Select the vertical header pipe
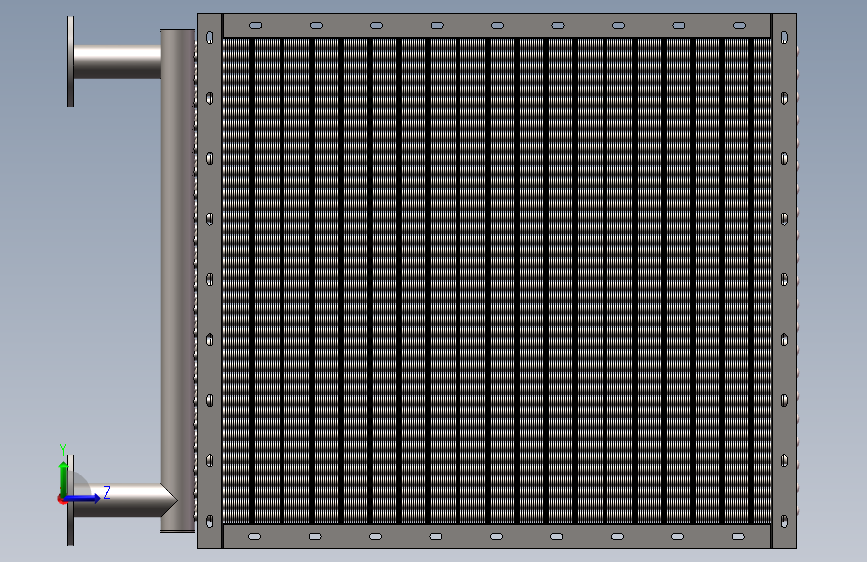Viewport: 867px width, 562px height. (x=177, y=281)
